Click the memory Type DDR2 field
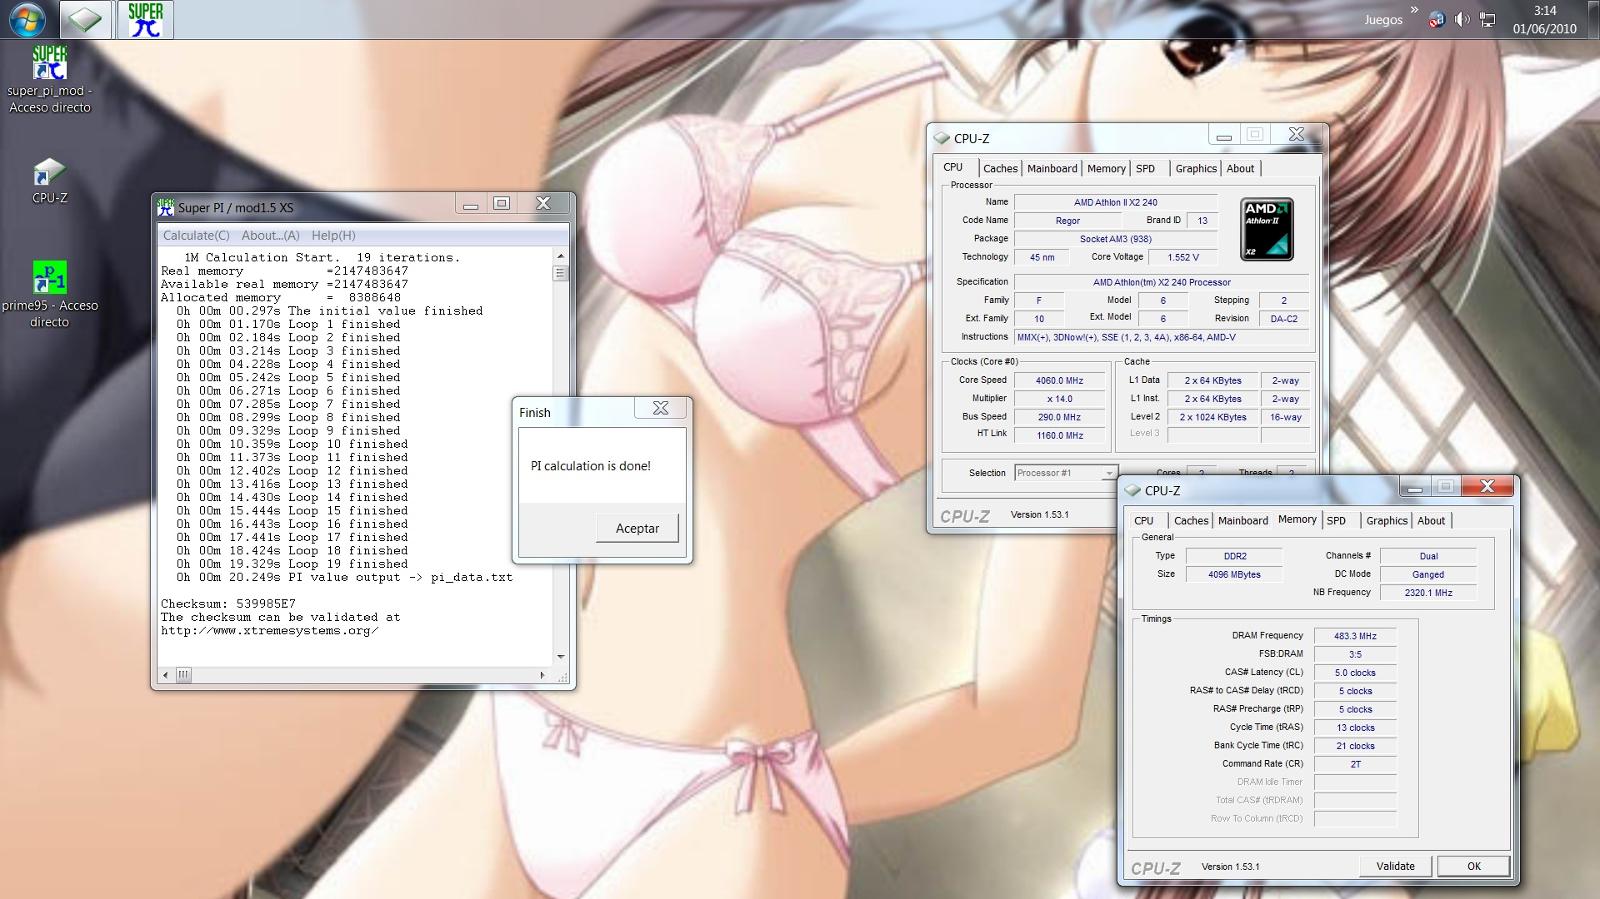Viewport: 1600px width, 899px height. pos(1234,556)
